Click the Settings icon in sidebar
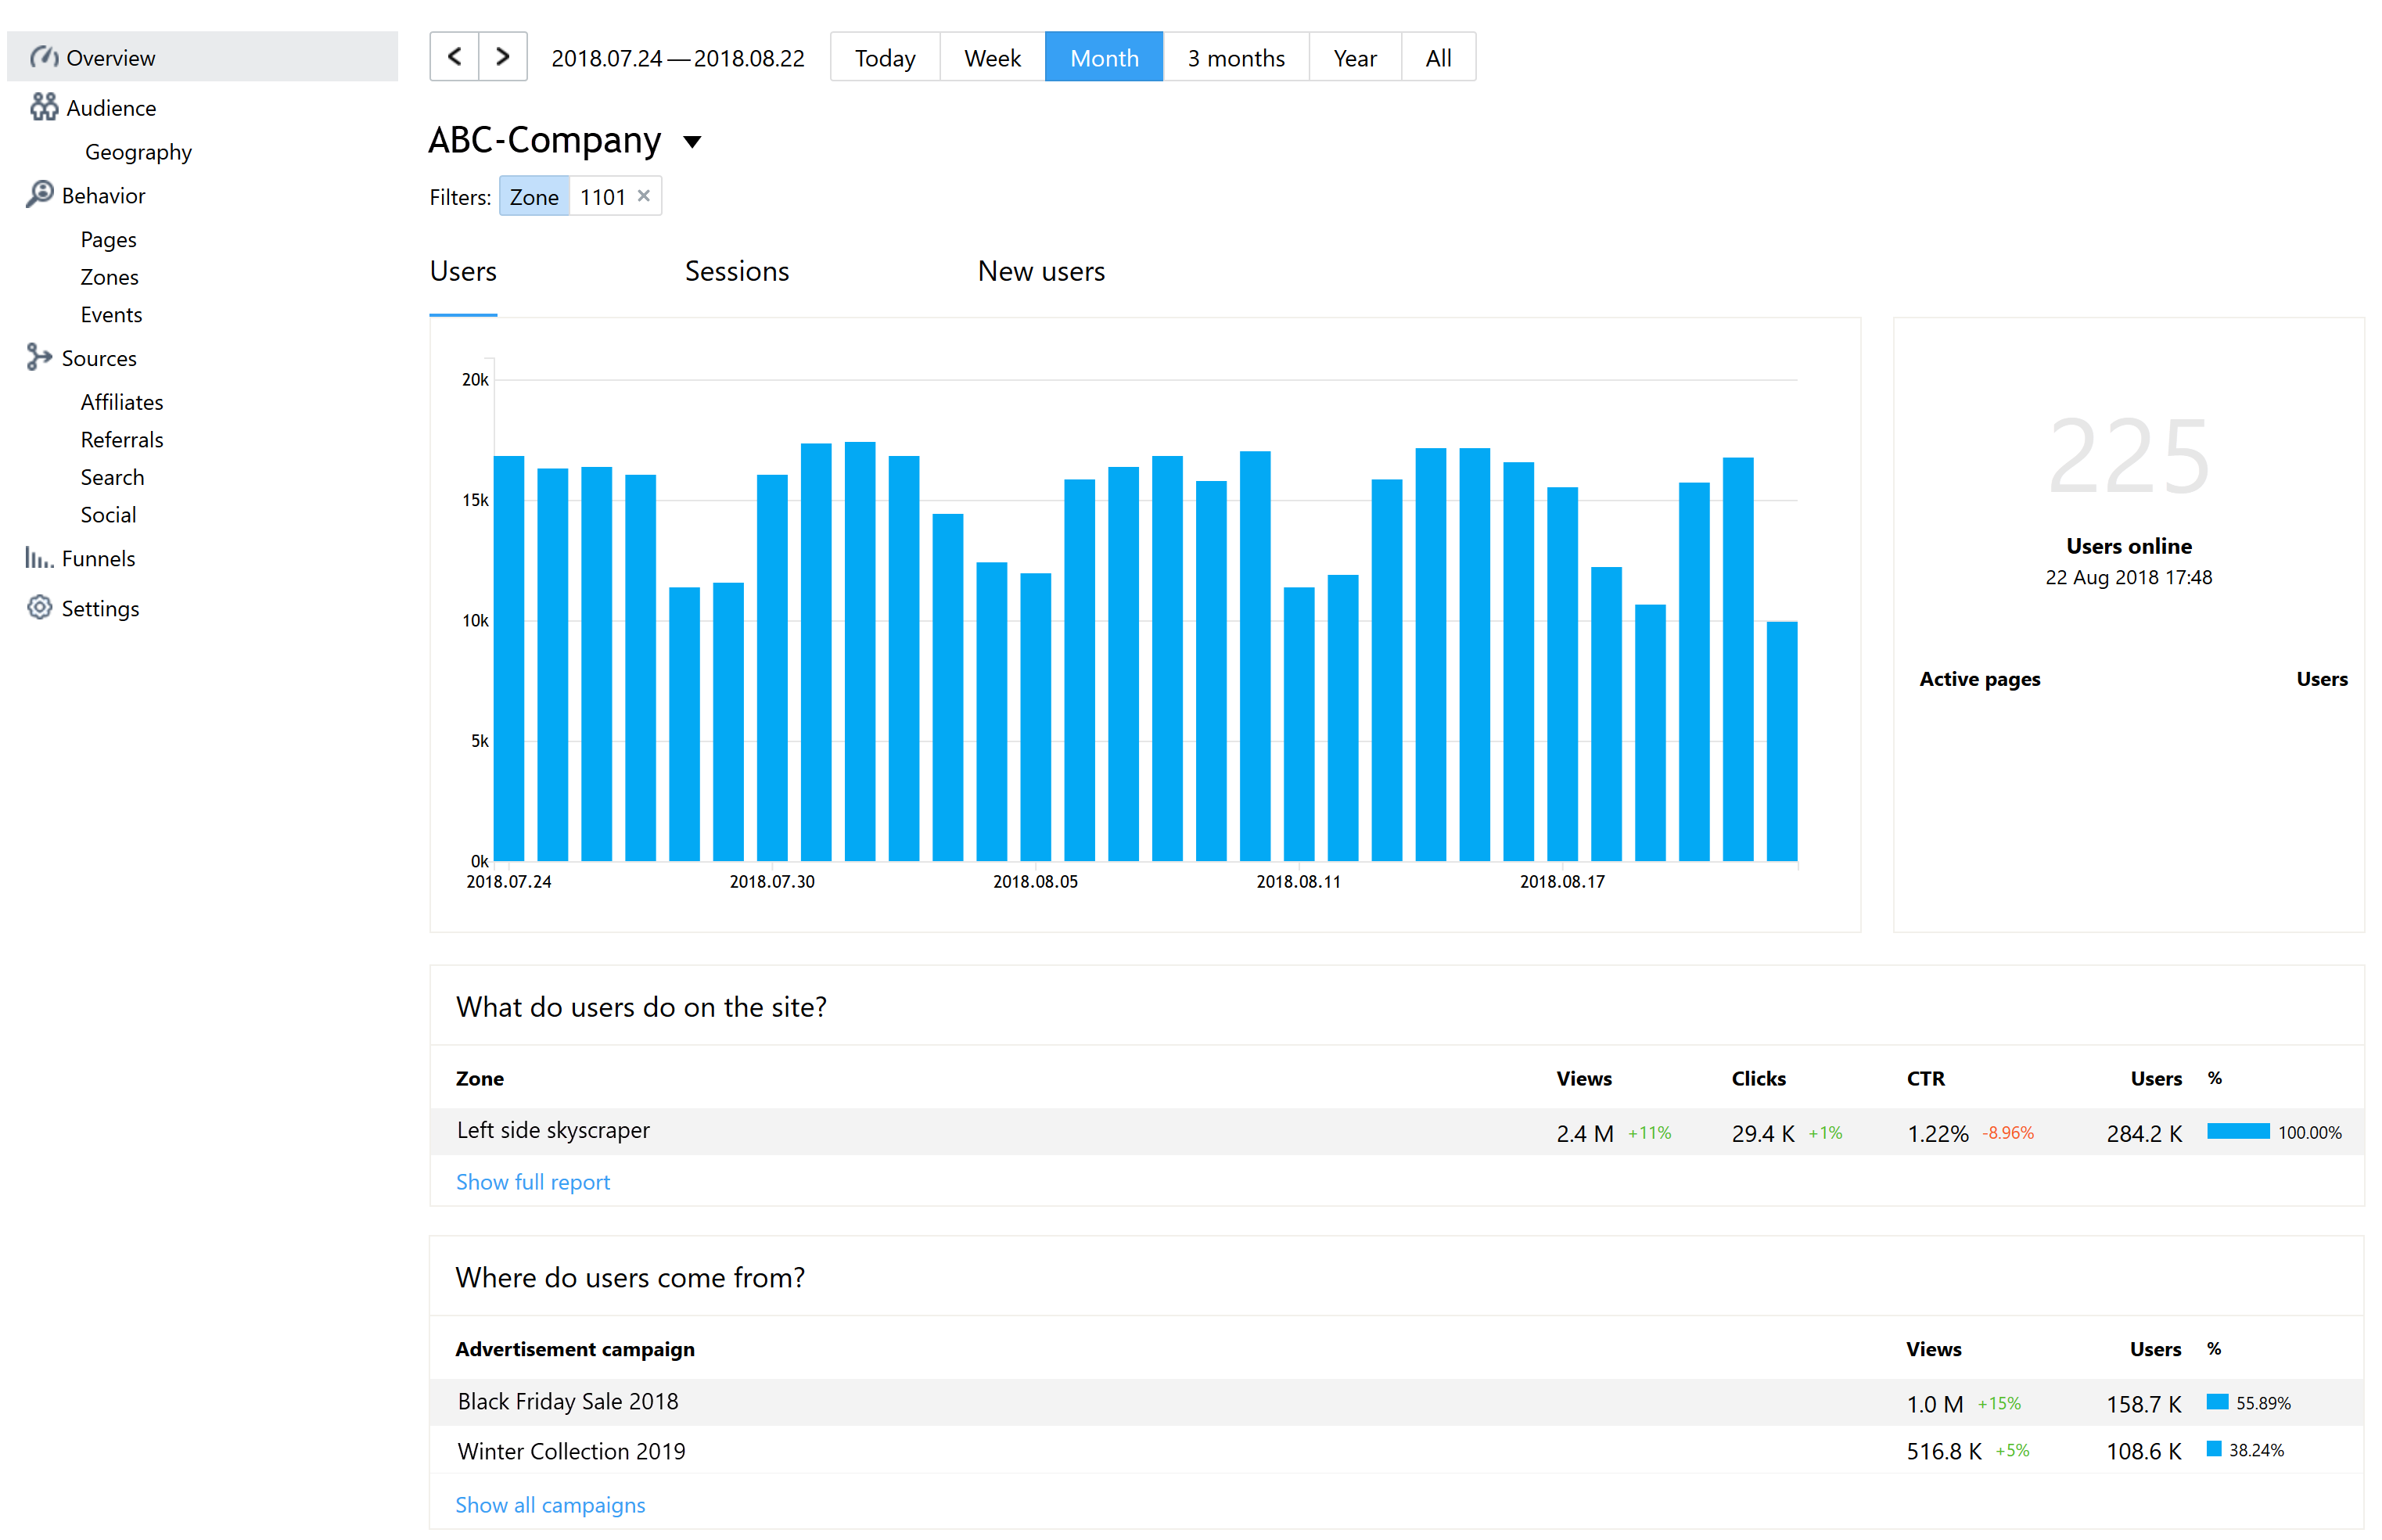Viewport: 2382px width, 1540px height. click(38, 606)
